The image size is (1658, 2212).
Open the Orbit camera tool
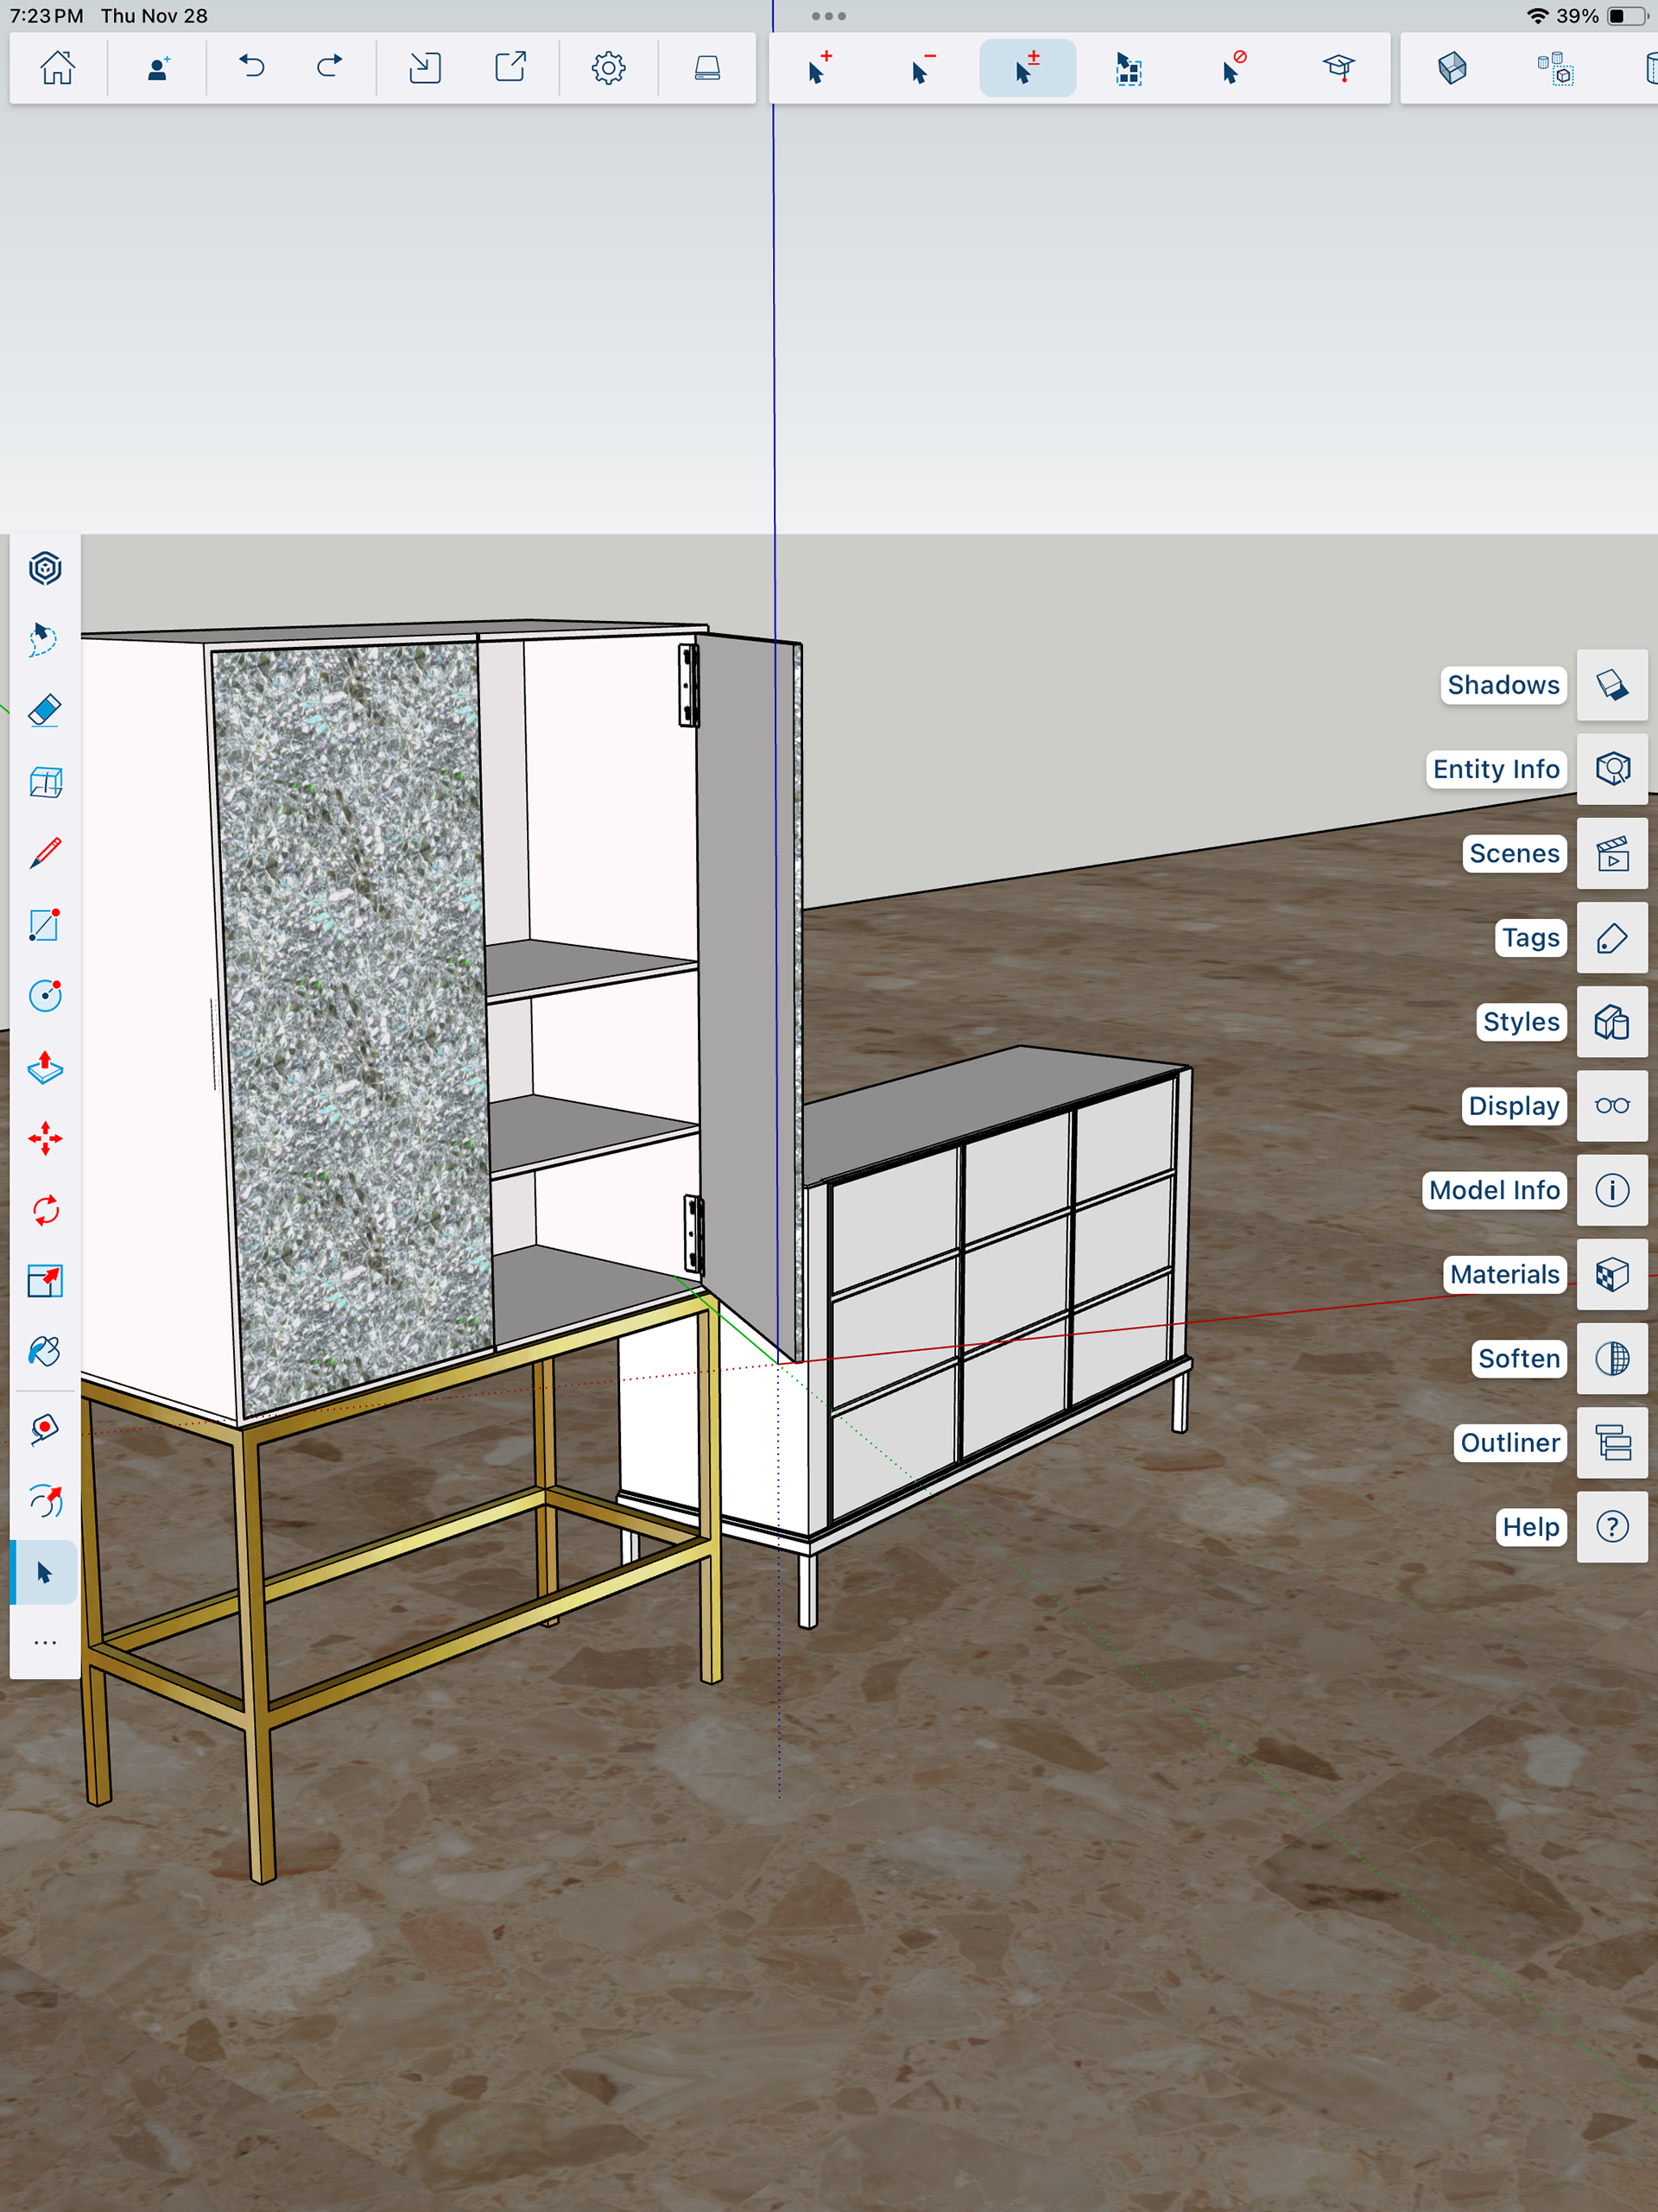(45, 1499)
